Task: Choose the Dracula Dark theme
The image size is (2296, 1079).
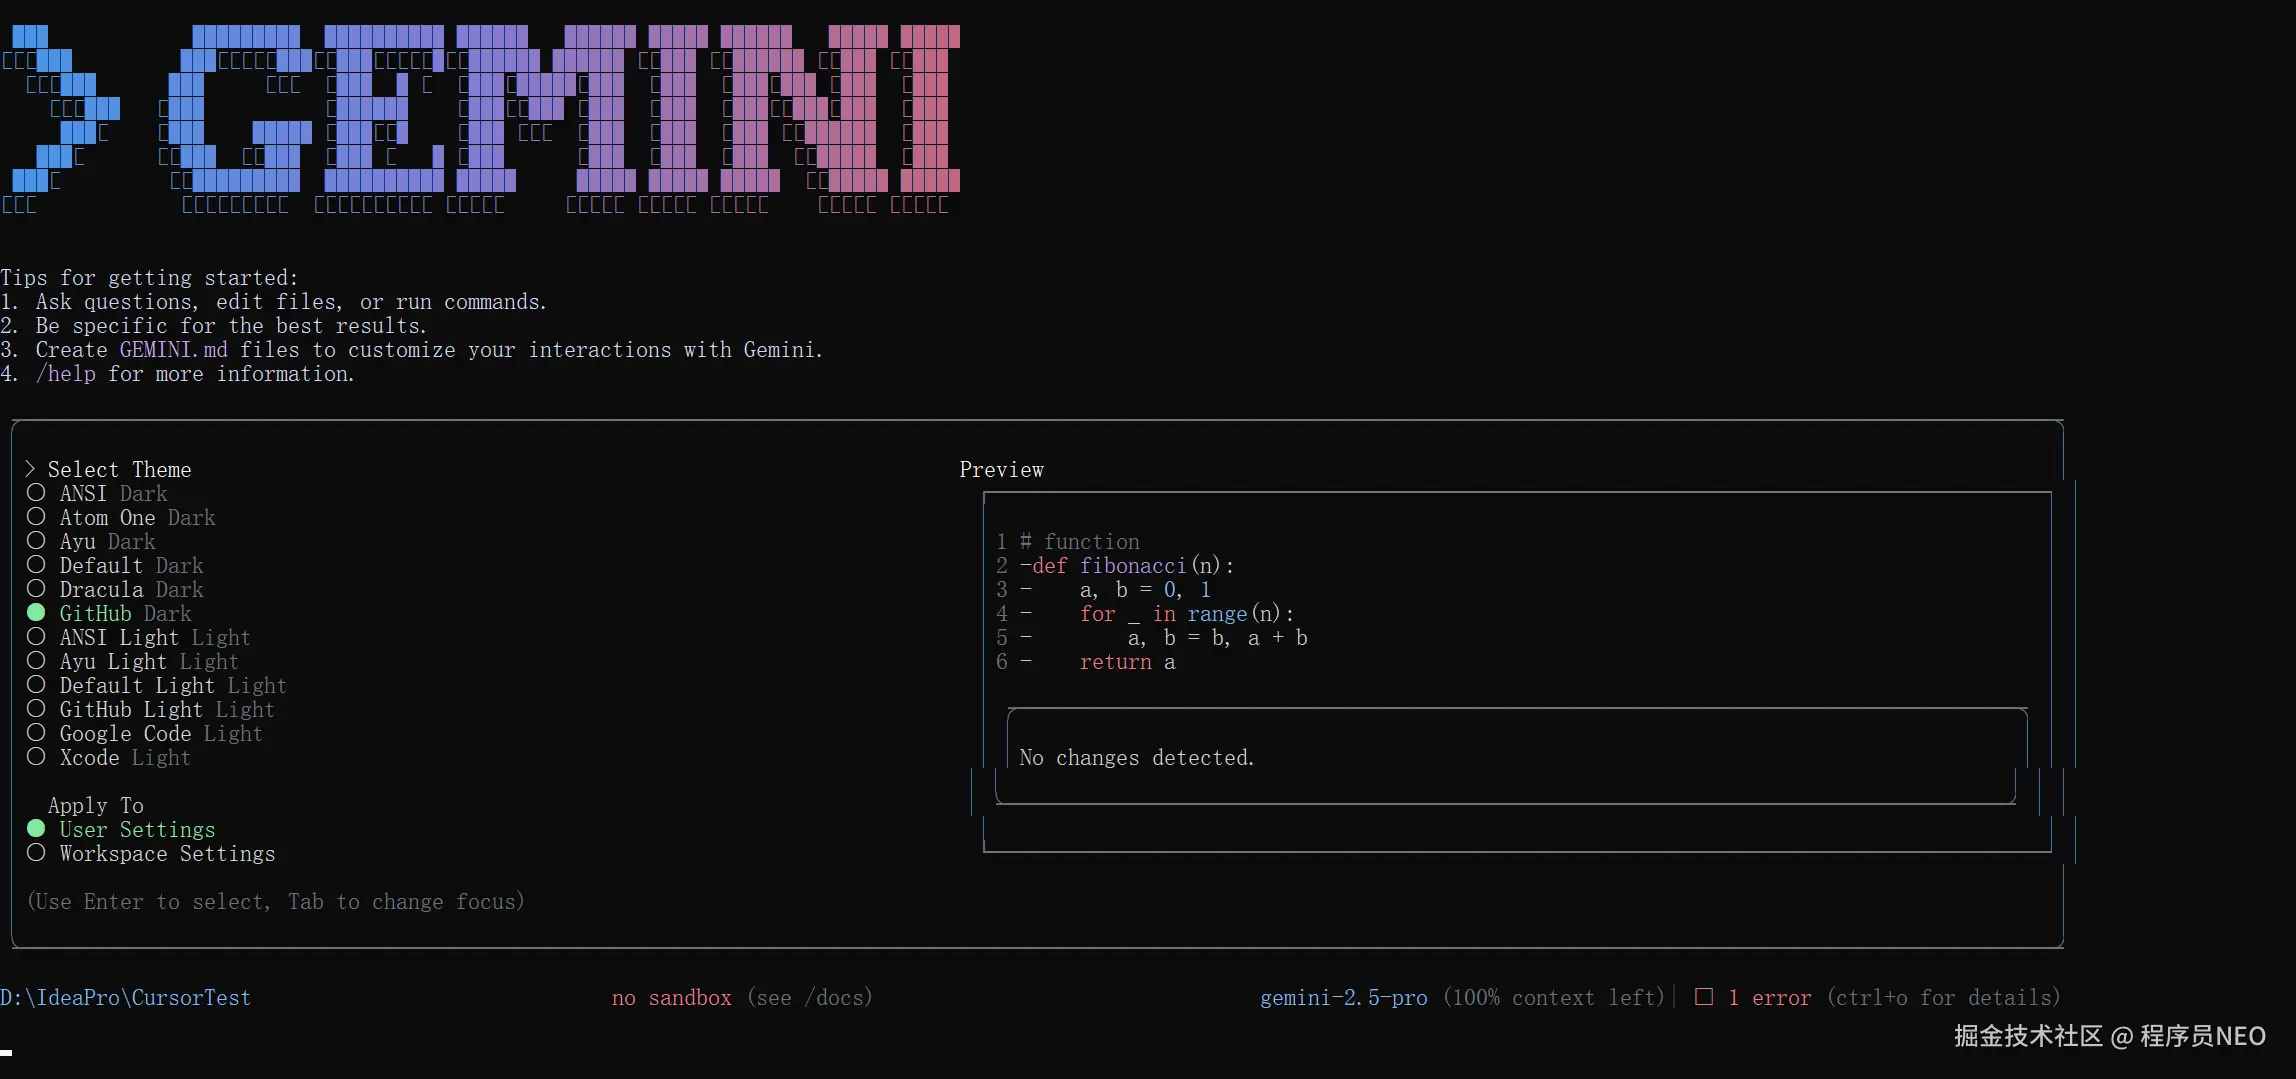Action: tap(116, 590)
